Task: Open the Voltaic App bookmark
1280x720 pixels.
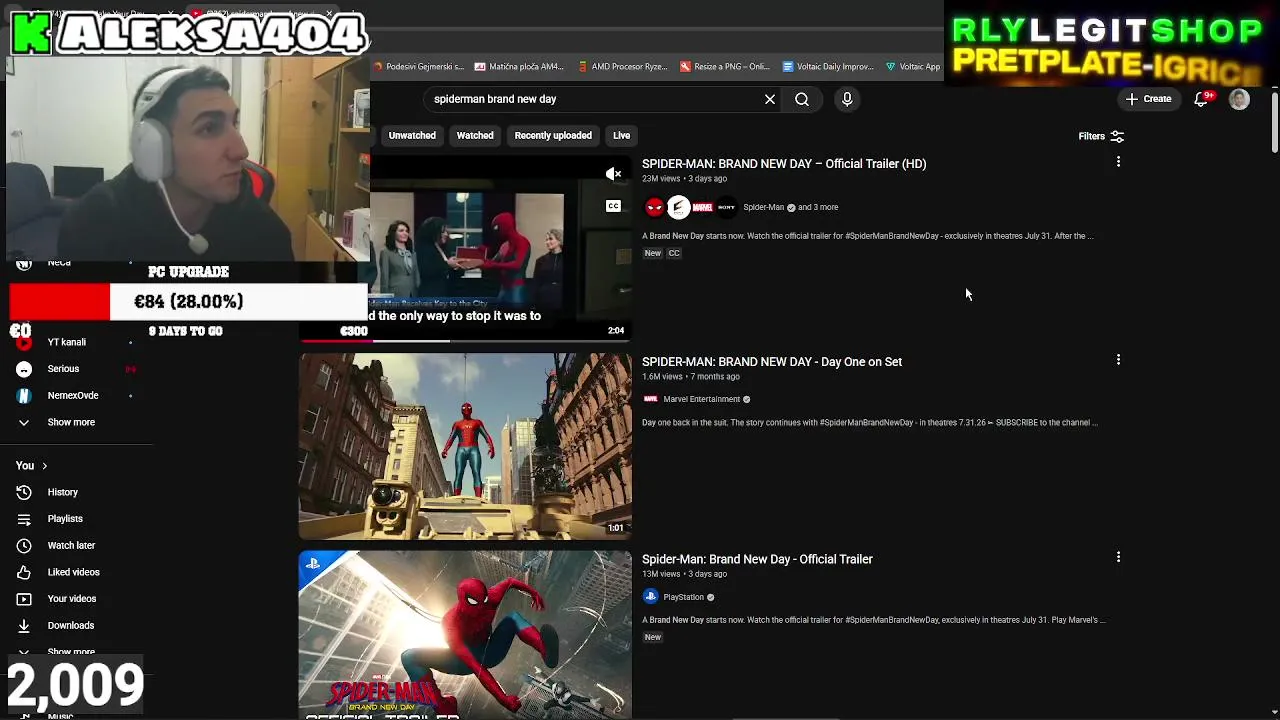Action: tap(913, 67)
